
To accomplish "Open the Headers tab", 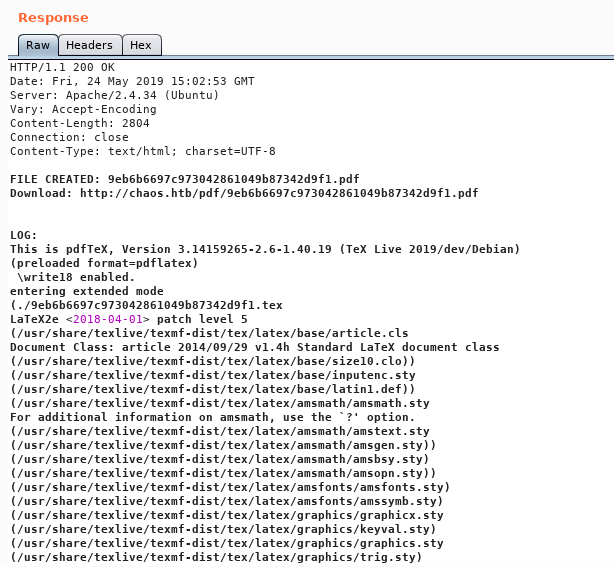I will [90, 45].
